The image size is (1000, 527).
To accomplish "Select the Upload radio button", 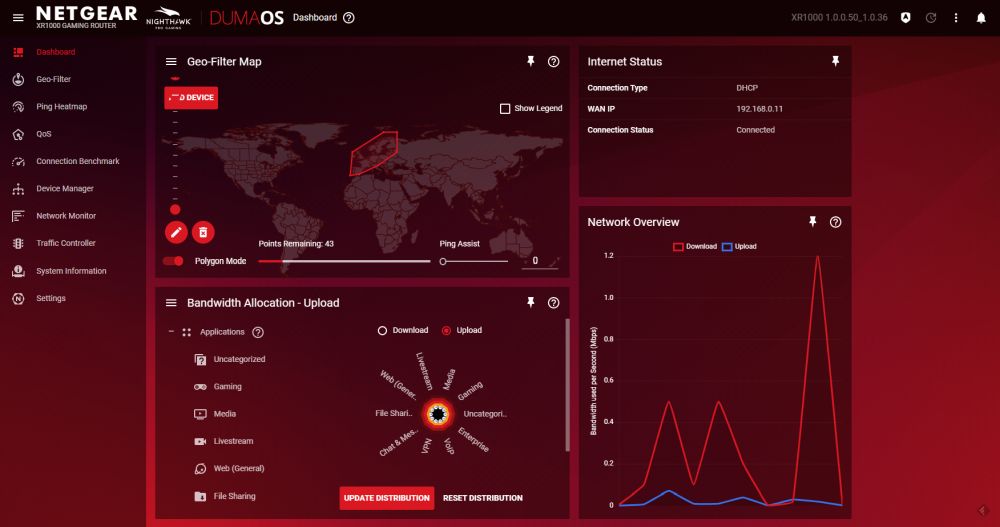I will (446, 330).
